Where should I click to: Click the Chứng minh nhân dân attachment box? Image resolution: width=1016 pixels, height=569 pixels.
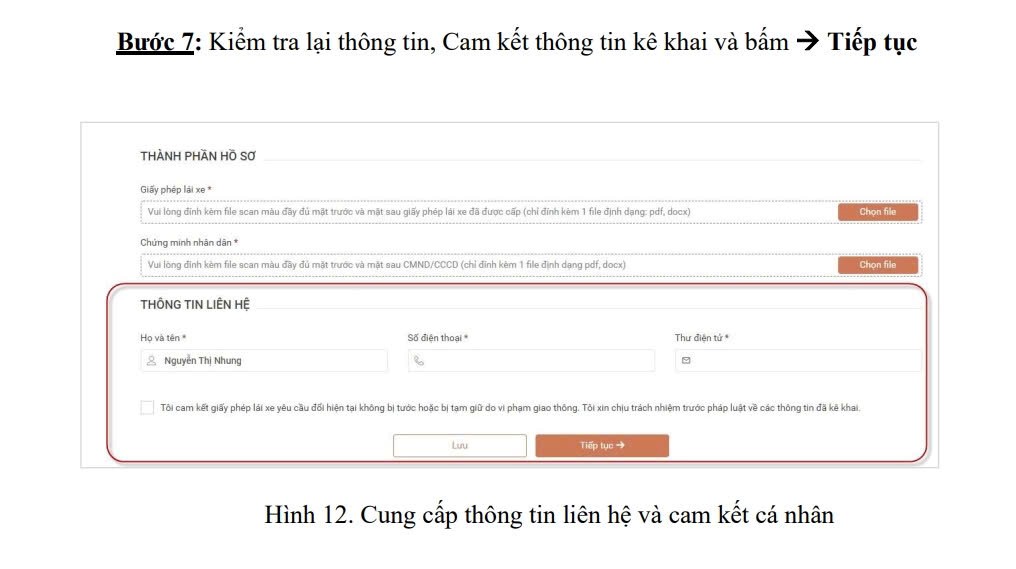pyautogui.click(x=531, y=264)
